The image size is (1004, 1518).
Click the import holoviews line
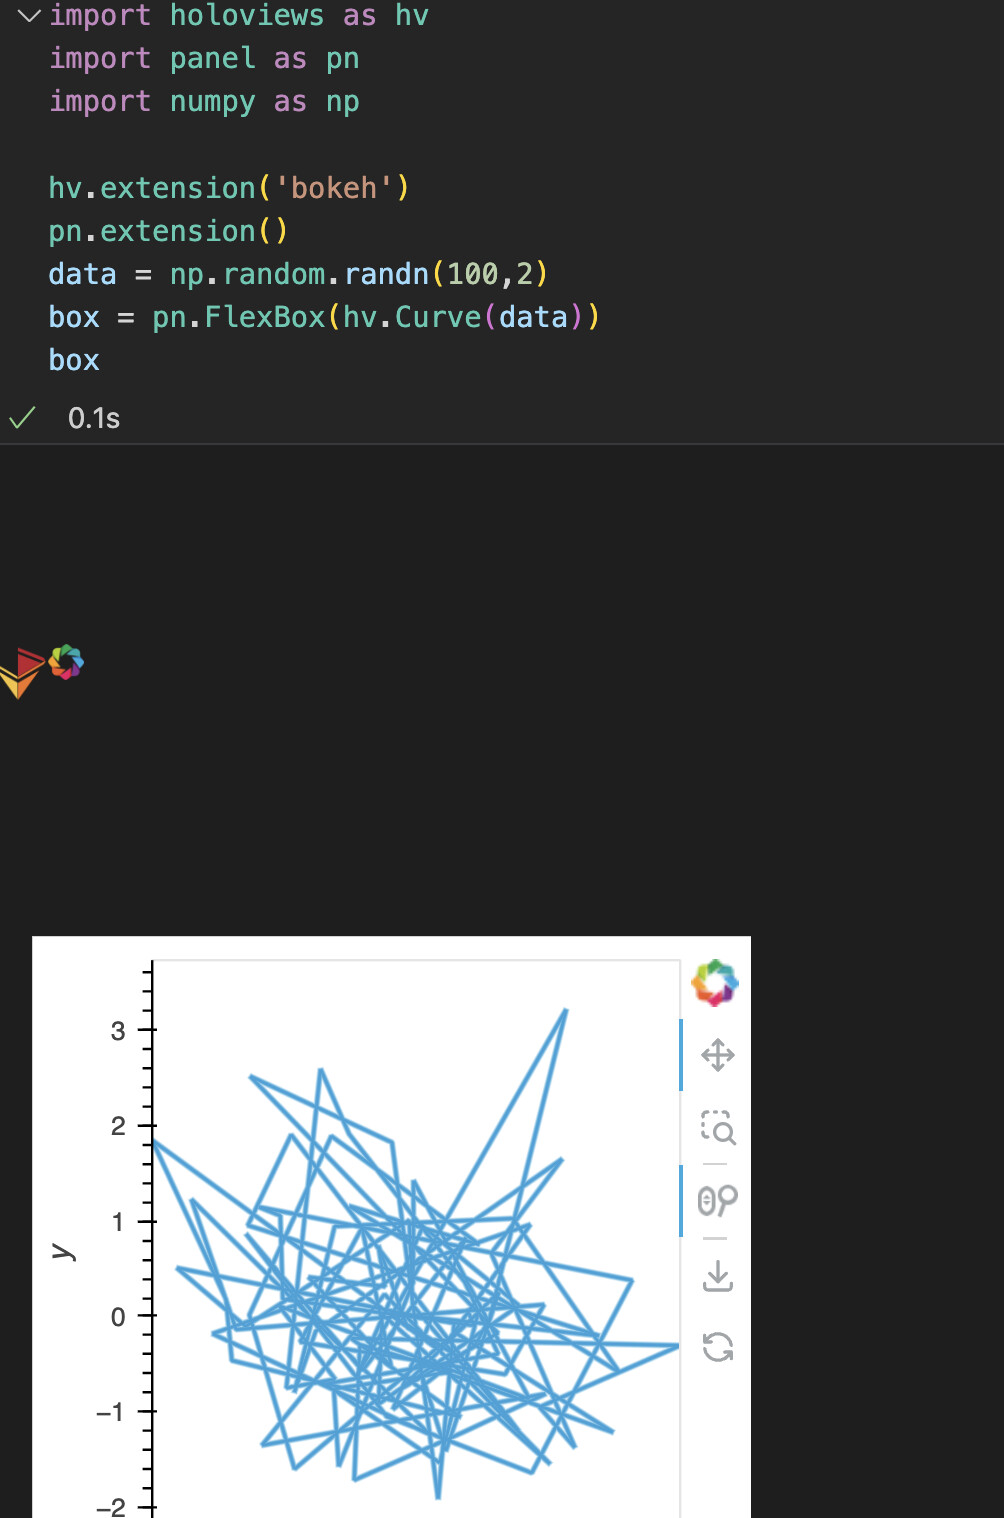tap(239, 16)
